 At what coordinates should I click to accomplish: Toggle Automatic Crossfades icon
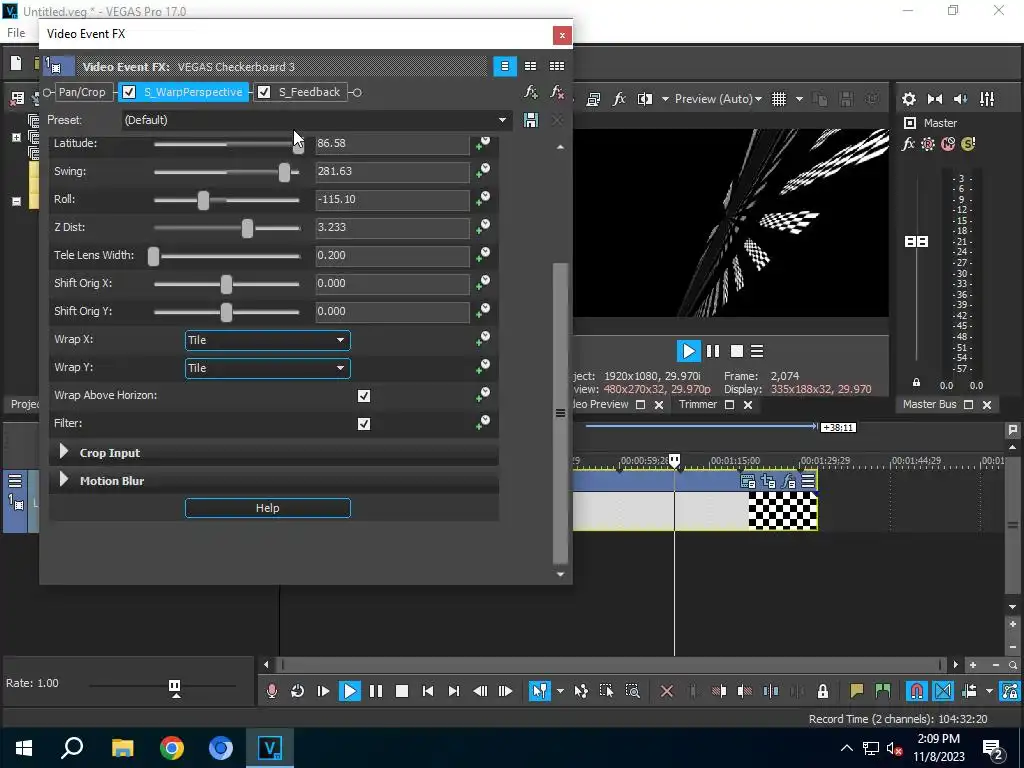943,691
